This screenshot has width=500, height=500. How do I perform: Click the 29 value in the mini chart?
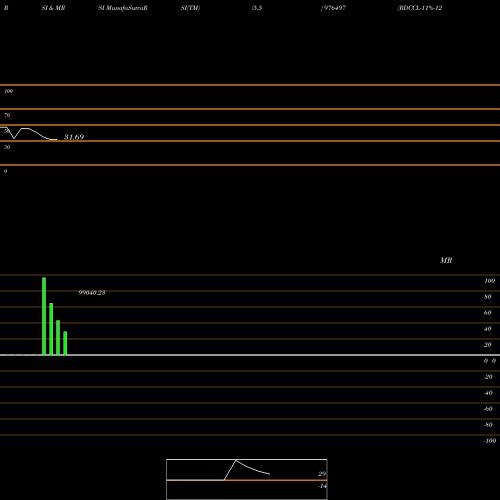click(322, 474)
